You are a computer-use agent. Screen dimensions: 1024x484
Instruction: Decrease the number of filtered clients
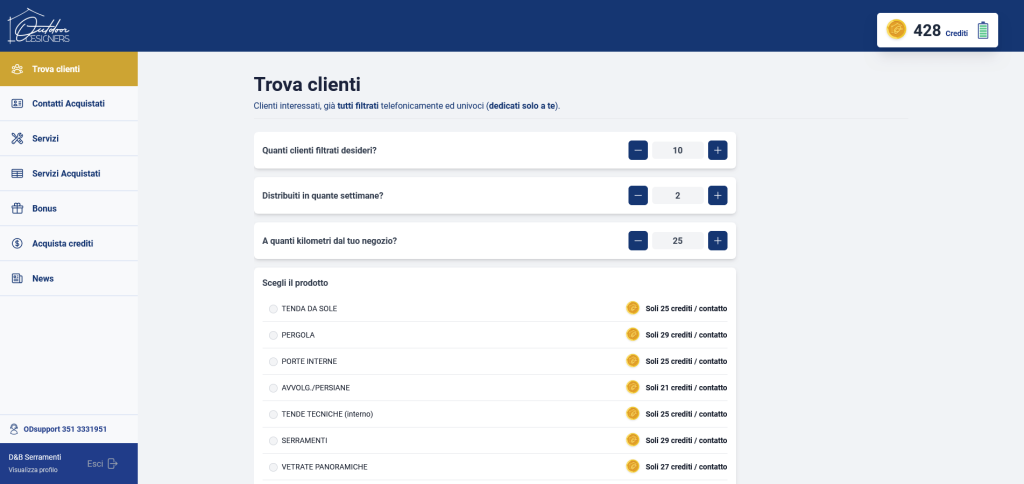638,150
